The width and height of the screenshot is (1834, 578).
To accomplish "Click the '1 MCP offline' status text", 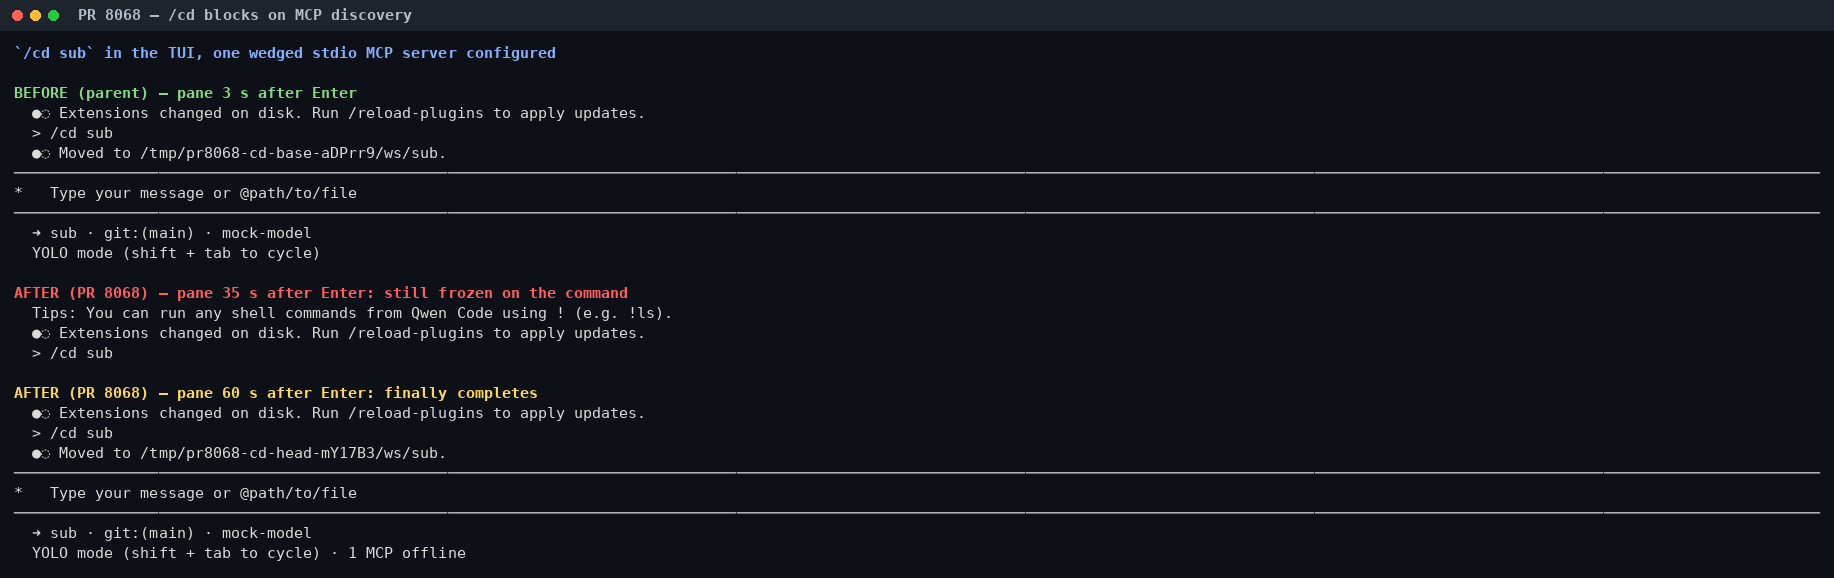I will pyautogui.click(x=407, y=553).
